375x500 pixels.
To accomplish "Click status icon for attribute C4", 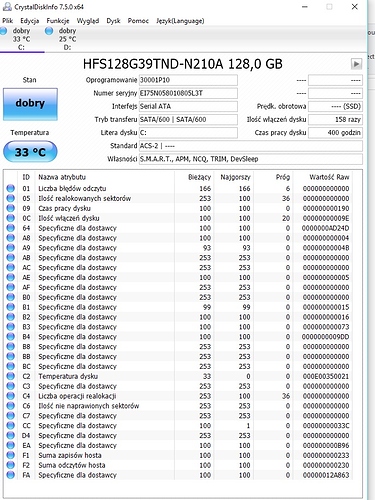I will tap(11, 396).
